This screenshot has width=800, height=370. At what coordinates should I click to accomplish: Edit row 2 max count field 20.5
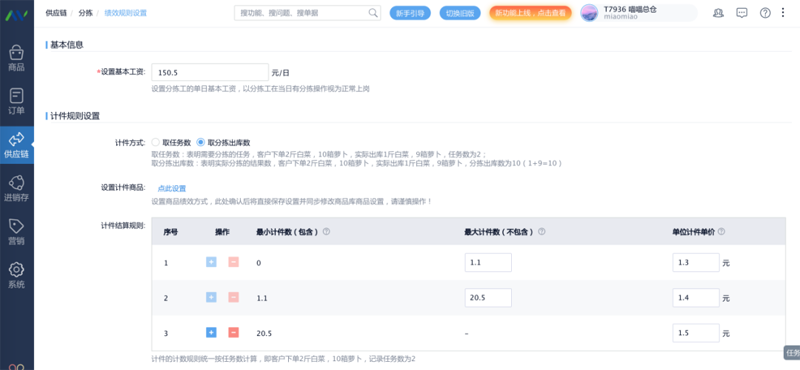click(x=488, y=298)
